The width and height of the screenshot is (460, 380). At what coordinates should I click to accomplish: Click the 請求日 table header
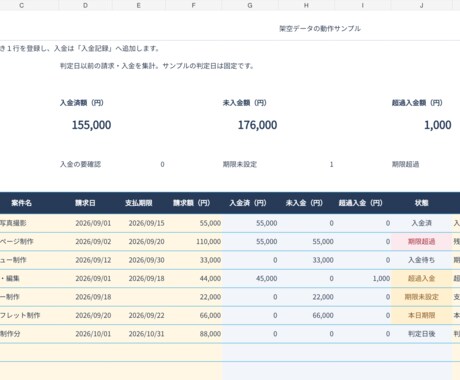(x=85, y=203)
